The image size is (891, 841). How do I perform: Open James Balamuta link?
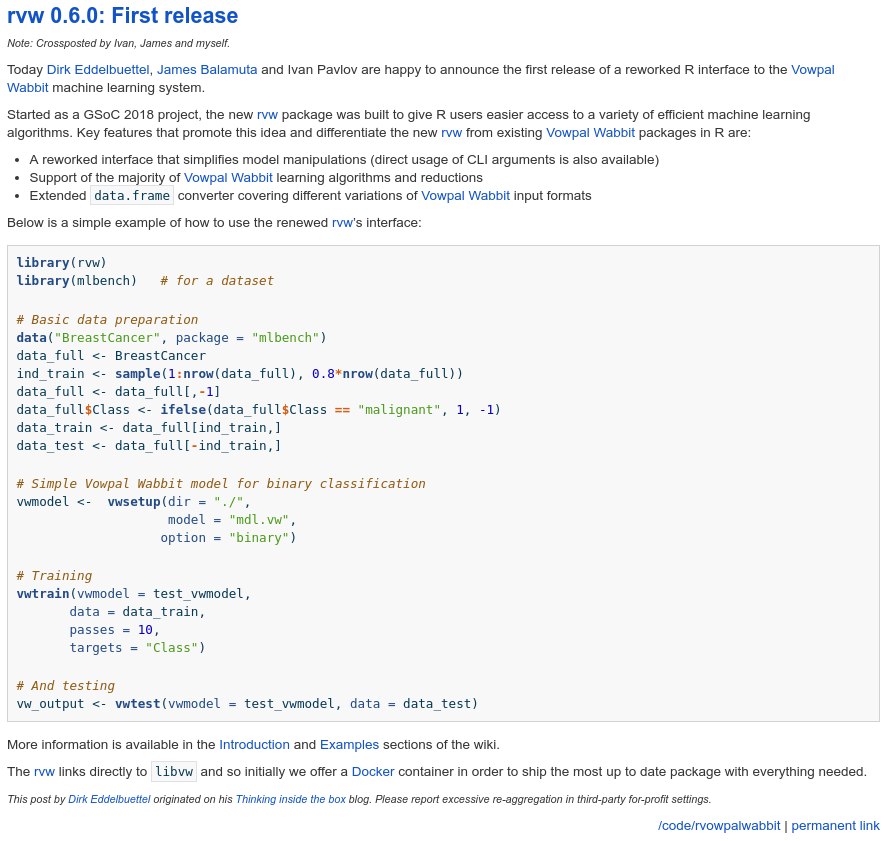207,70
